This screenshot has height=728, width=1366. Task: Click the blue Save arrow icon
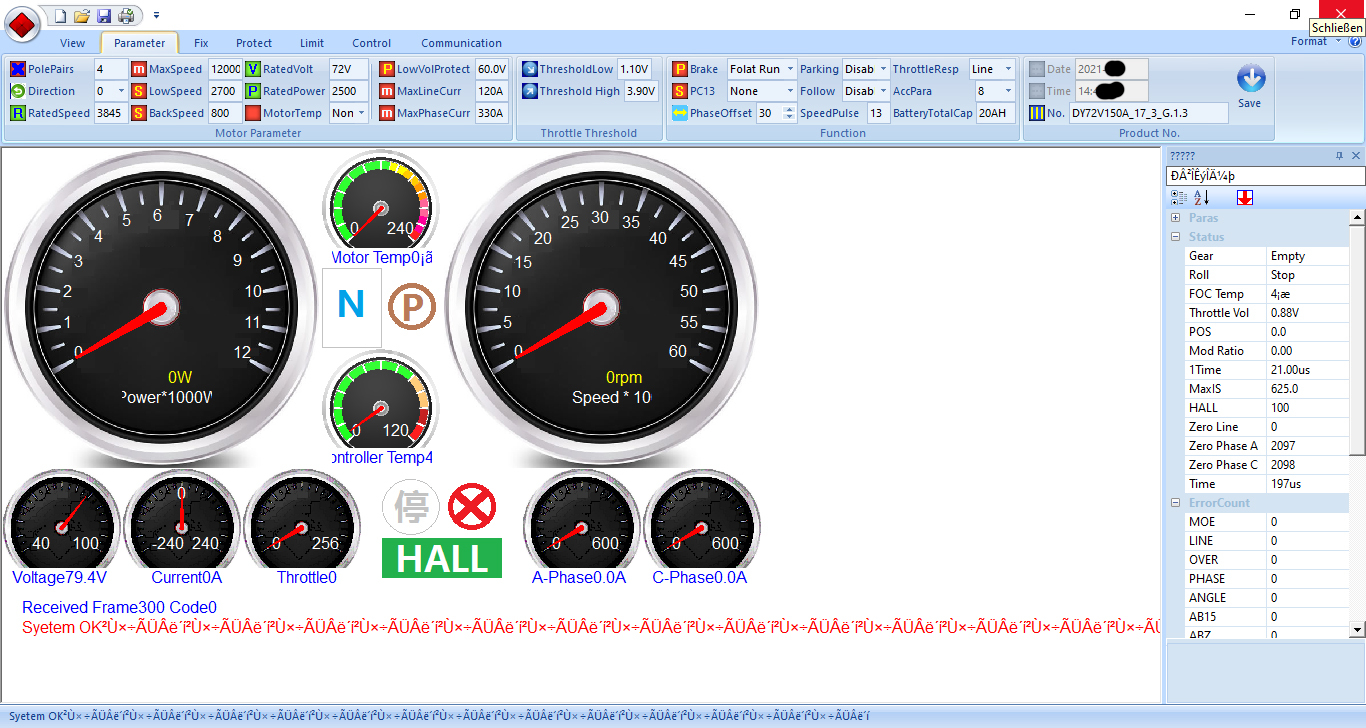point(1250,80)
